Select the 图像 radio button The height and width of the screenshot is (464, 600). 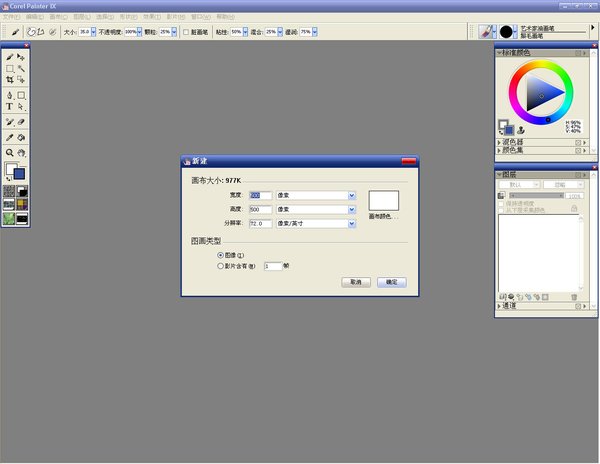coord(220,255)
